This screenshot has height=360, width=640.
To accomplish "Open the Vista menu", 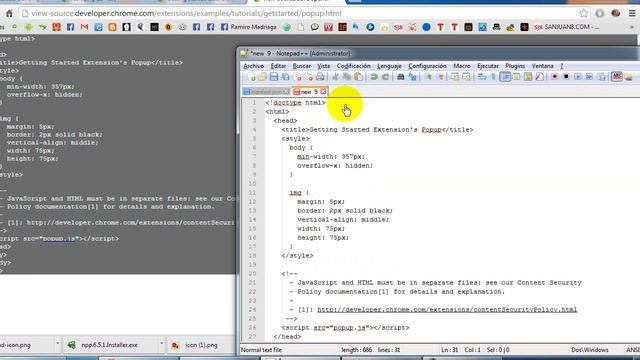I will (324, 66).
